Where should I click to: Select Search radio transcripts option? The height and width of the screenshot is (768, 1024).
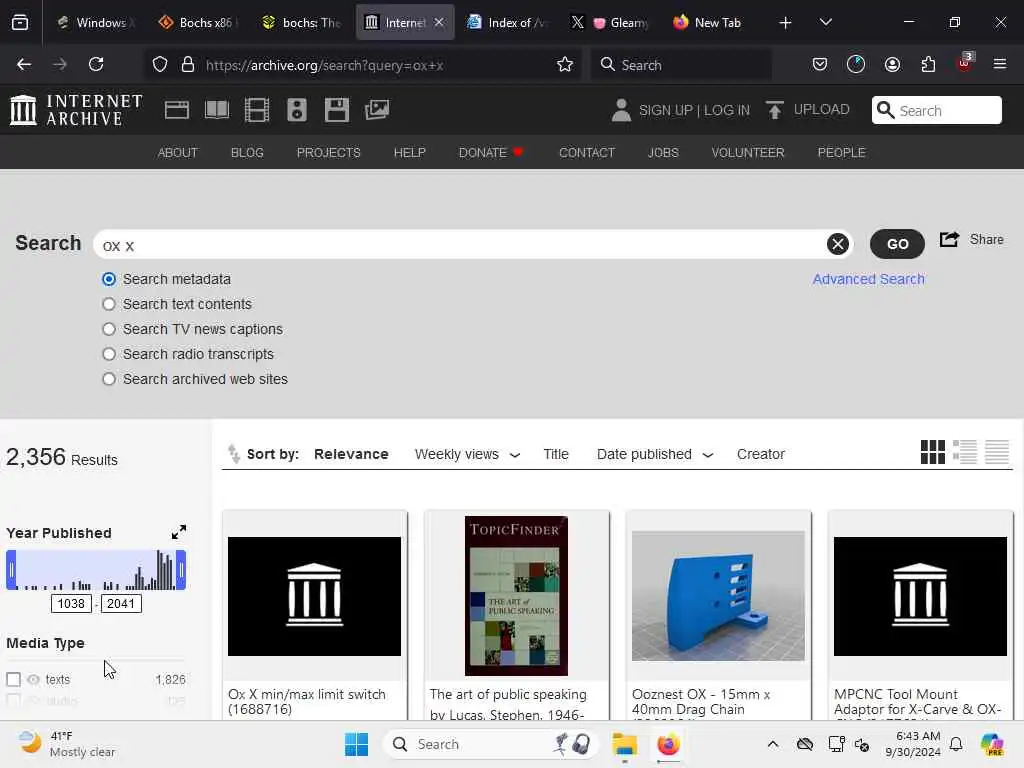(109, 354)
